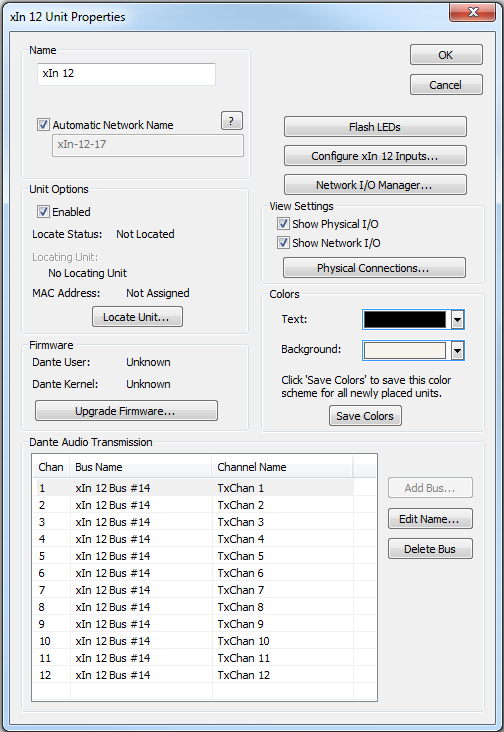Image resolution: width=504 pixels, height=732 pixels.
Task: Click the network name field xIn-12-17
Action: (148, 145)
